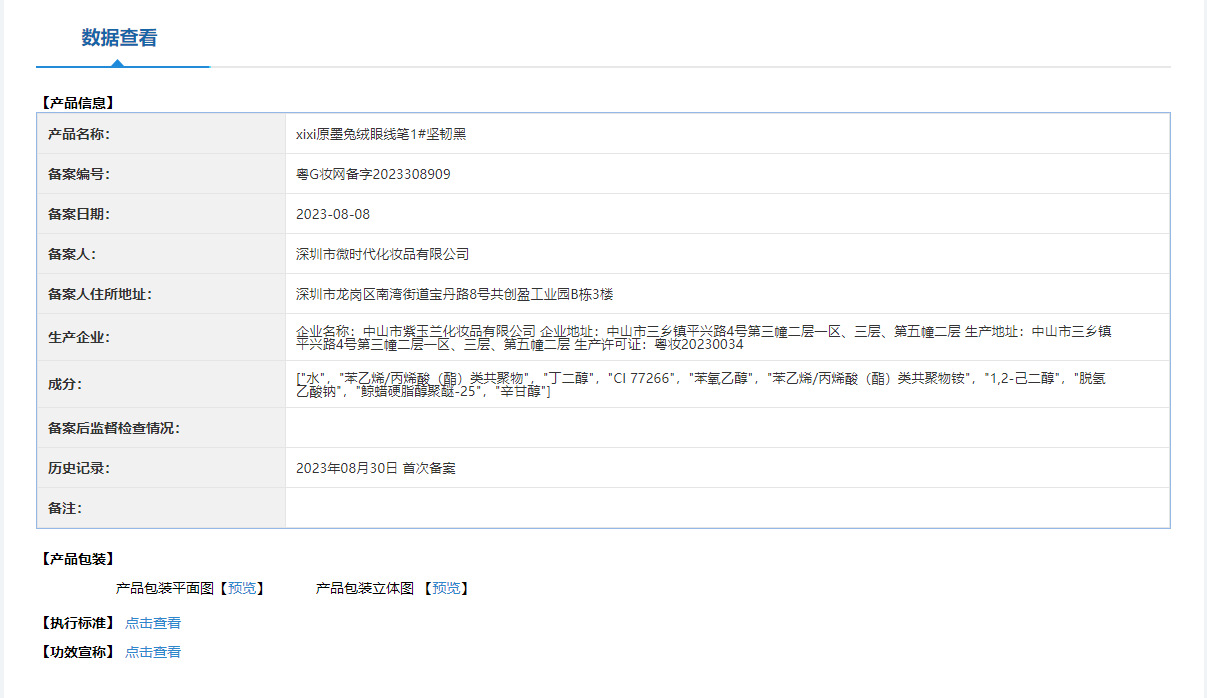Open 预览 link for 产品包装立体图
Viewport: 1207px width, 698px height.
[x=445, y=588]
